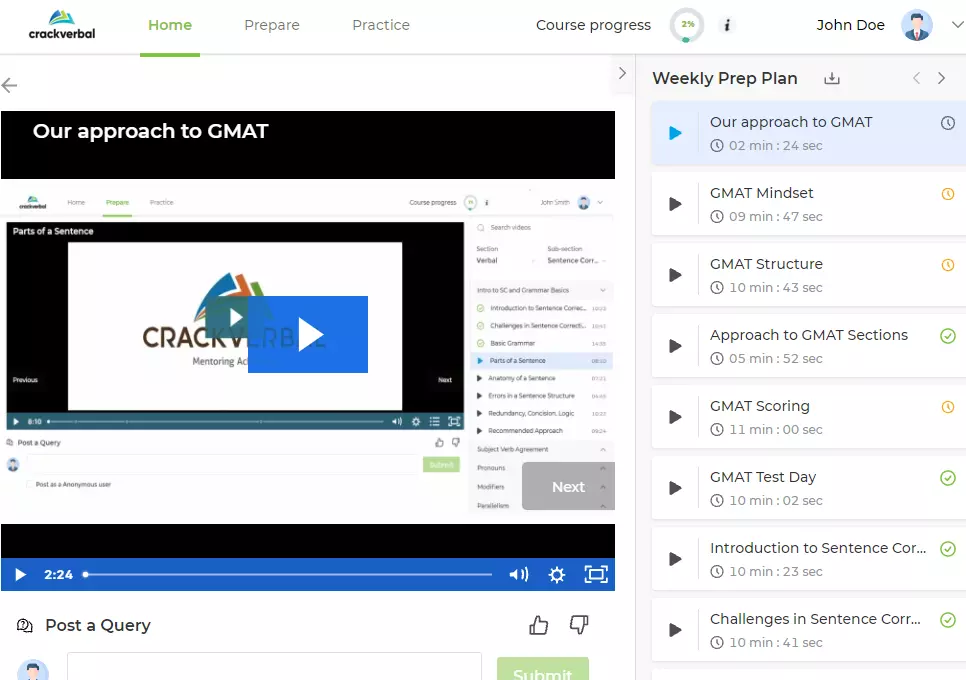Open the video settings gear
Image resolution: width=966 pixels, height=680 pixels.
click(x=557, y=575)
